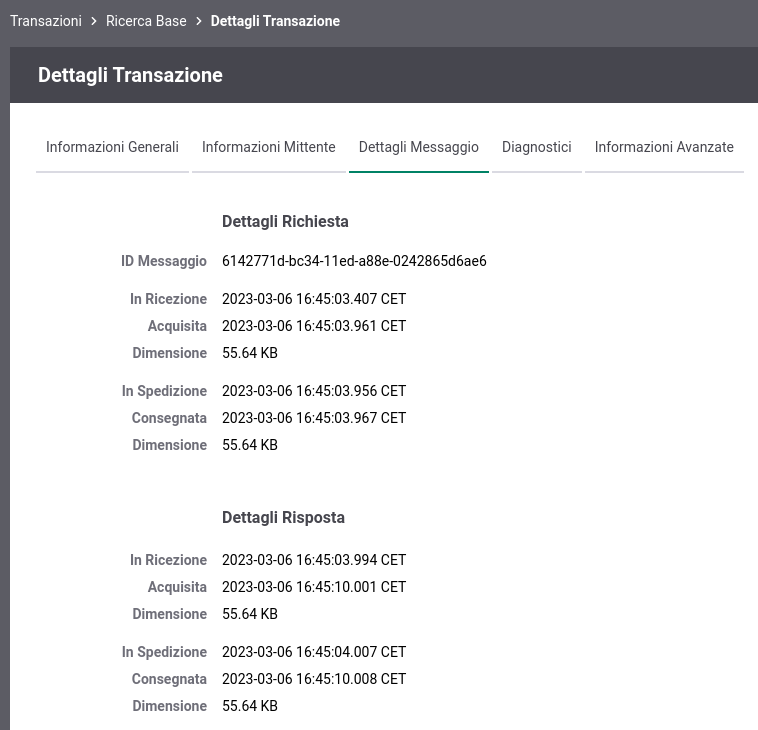Screen dimensions: 758x730
Task: Open the Diagnostici tab
Action: (x=537, y=147)
